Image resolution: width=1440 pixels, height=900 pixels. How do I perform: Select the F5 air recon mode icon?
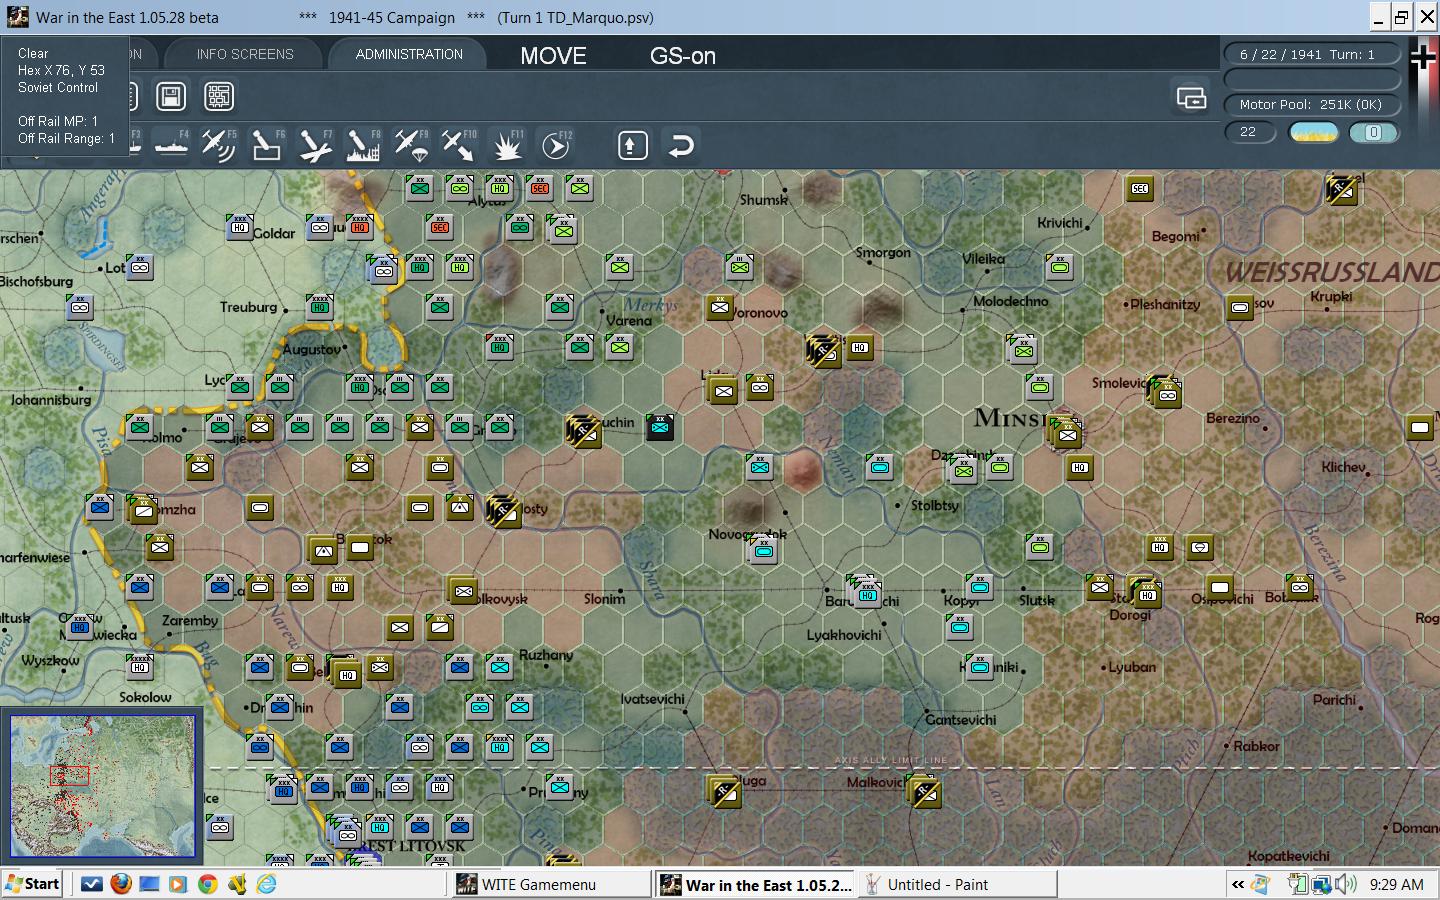pos(219,146)
